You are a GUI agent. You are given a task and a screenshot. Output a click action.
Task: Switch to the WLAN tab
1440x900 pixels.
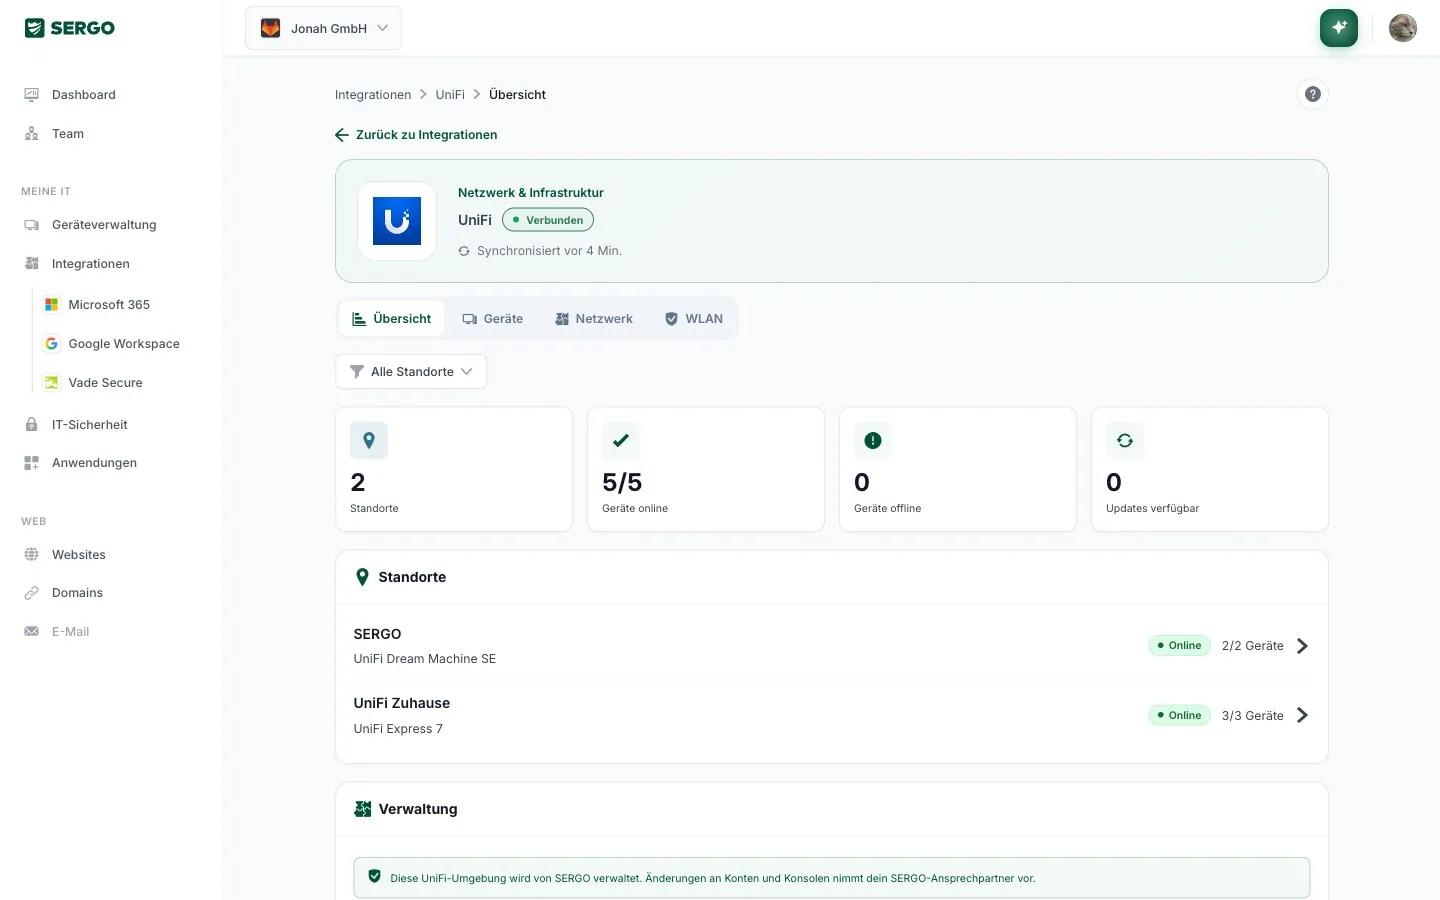tap(694, 319)
